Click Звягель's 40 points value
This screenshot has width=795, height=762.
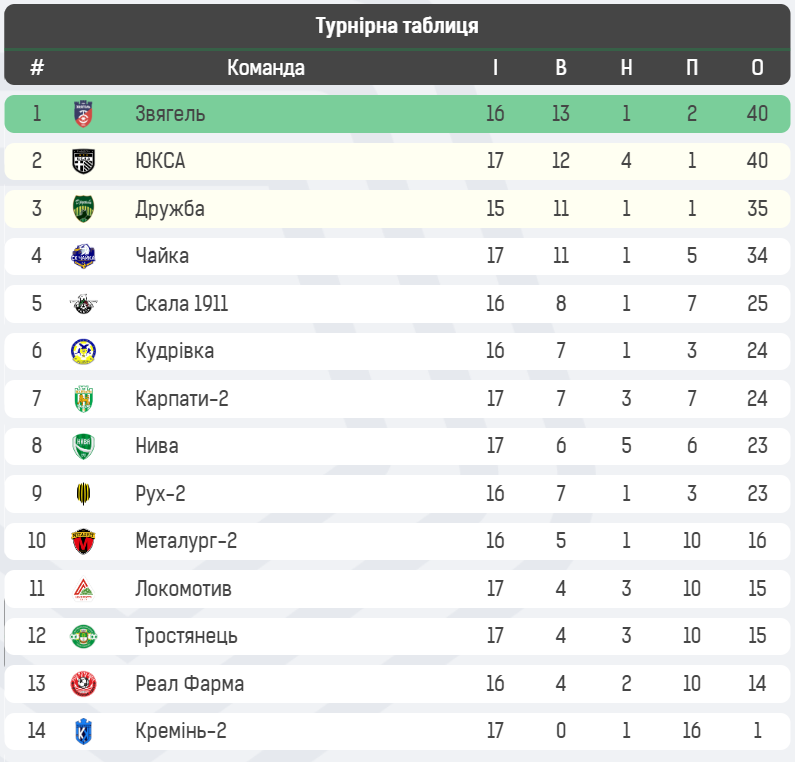pyautogui.click(x=757, y=114)
